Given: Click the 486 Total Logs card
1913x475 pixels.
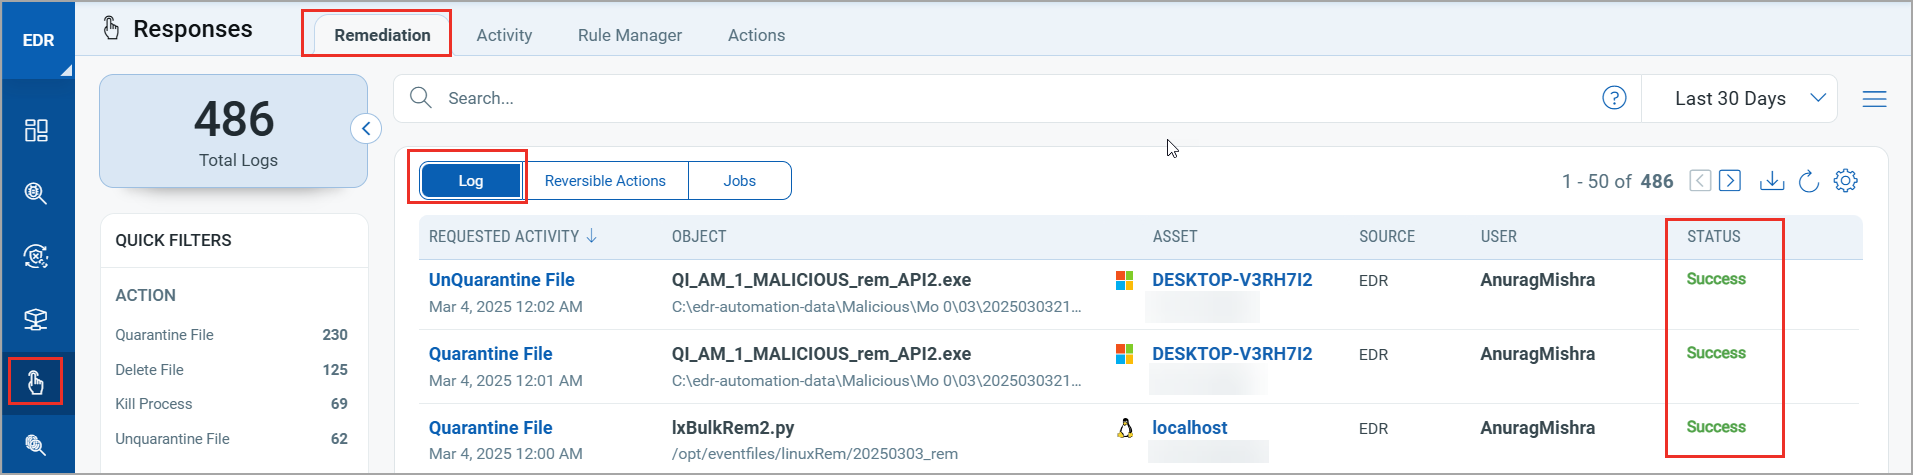Looking at the screenshot, I should (x=234, y=131).
